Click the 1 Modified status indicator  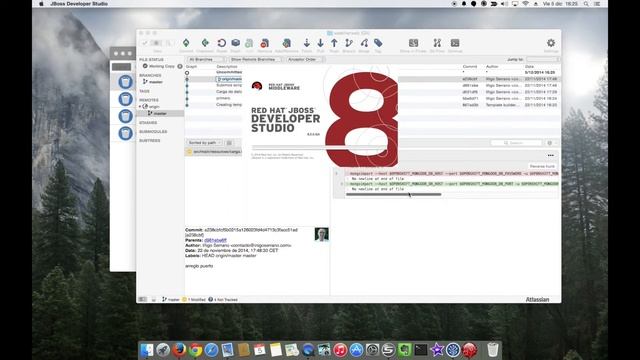pos(194,300)
